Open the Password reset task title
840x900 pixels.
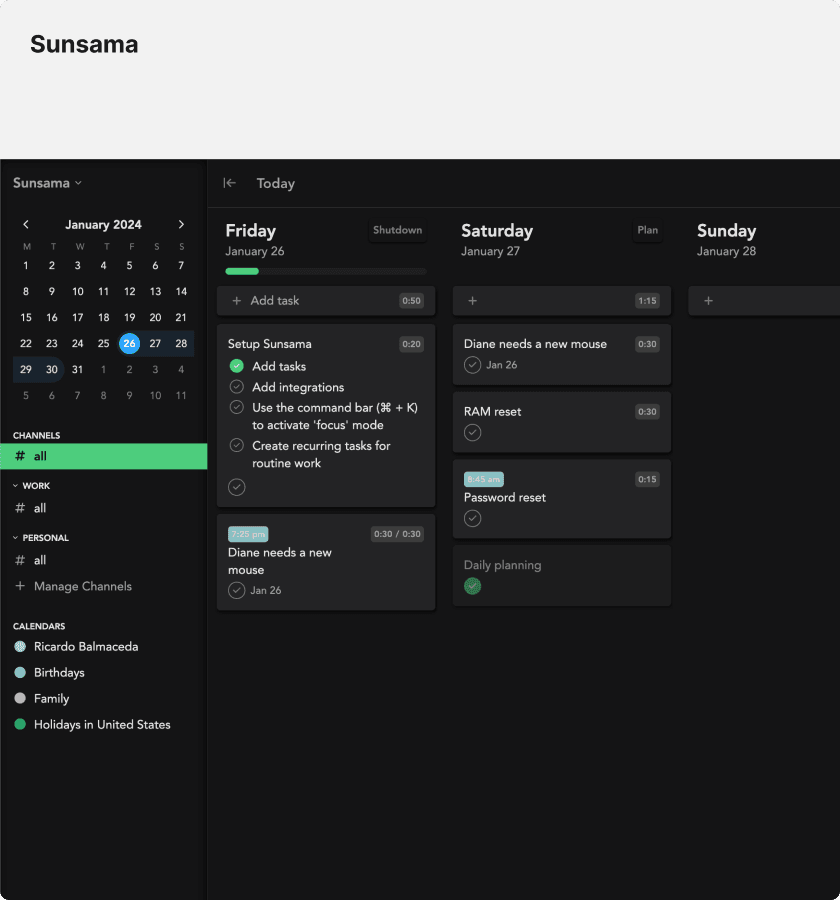coord(505,498)
